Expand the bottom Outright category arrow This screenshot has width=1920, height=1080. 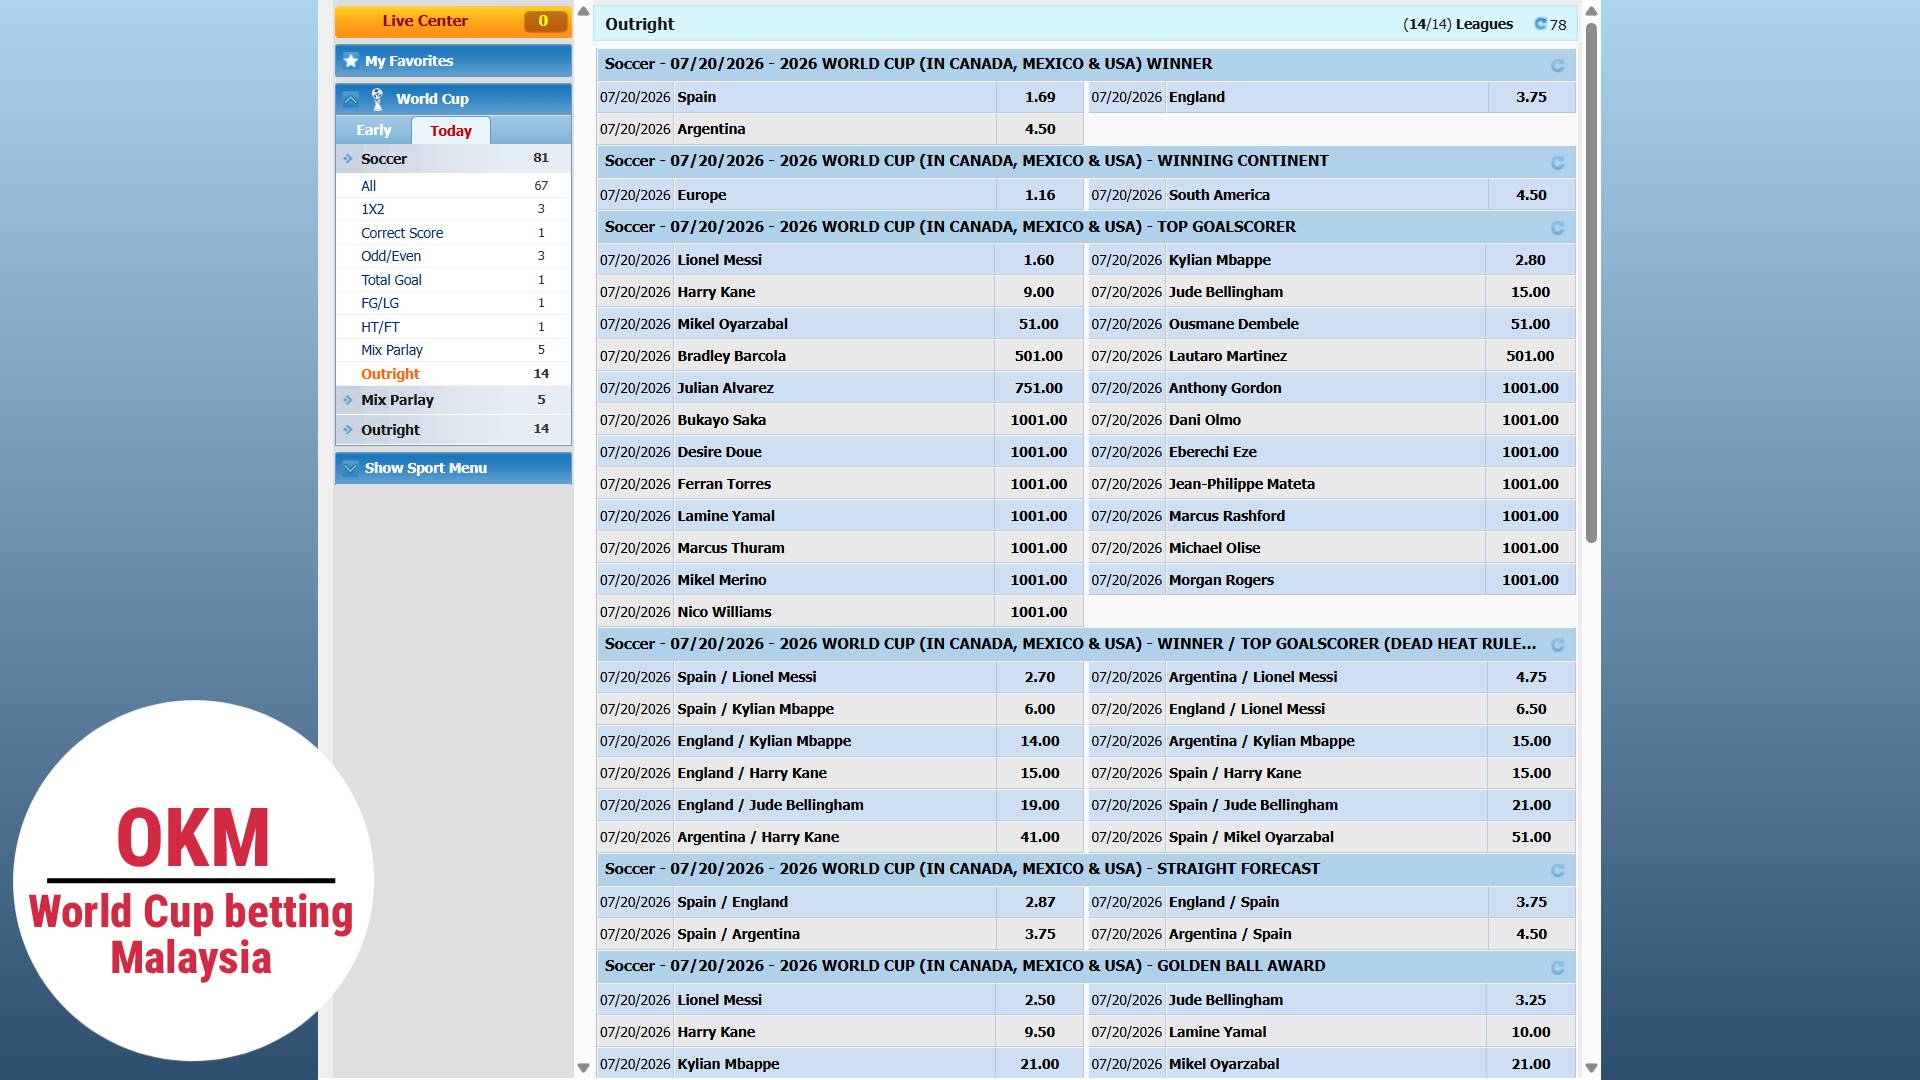348,430
